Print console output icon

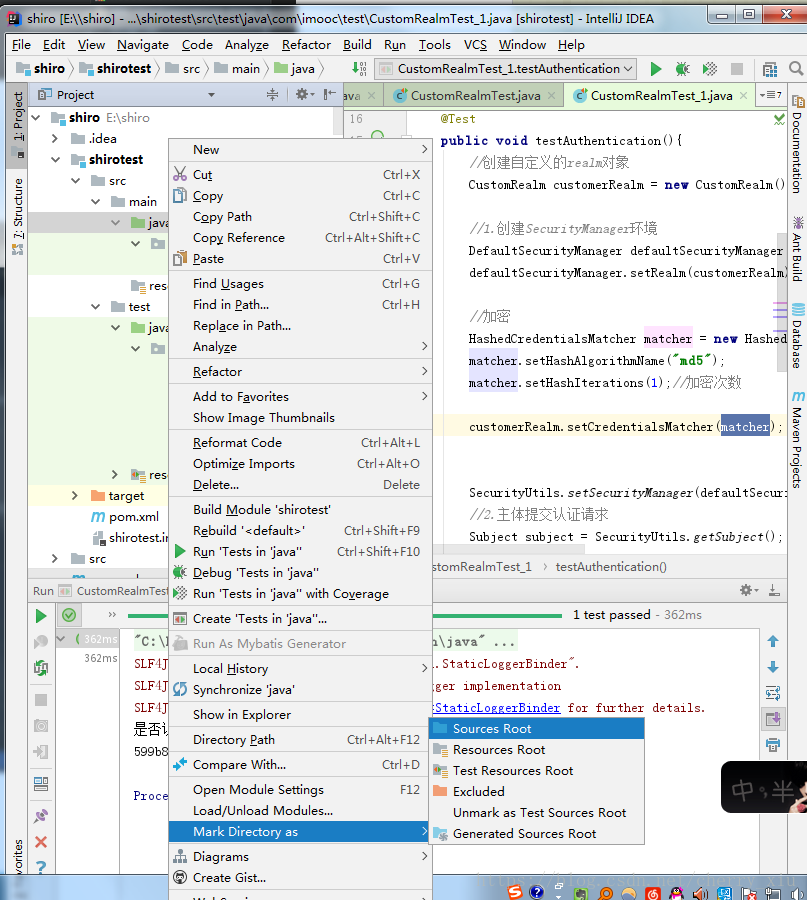pyautogui.click(x=773, y=745)
